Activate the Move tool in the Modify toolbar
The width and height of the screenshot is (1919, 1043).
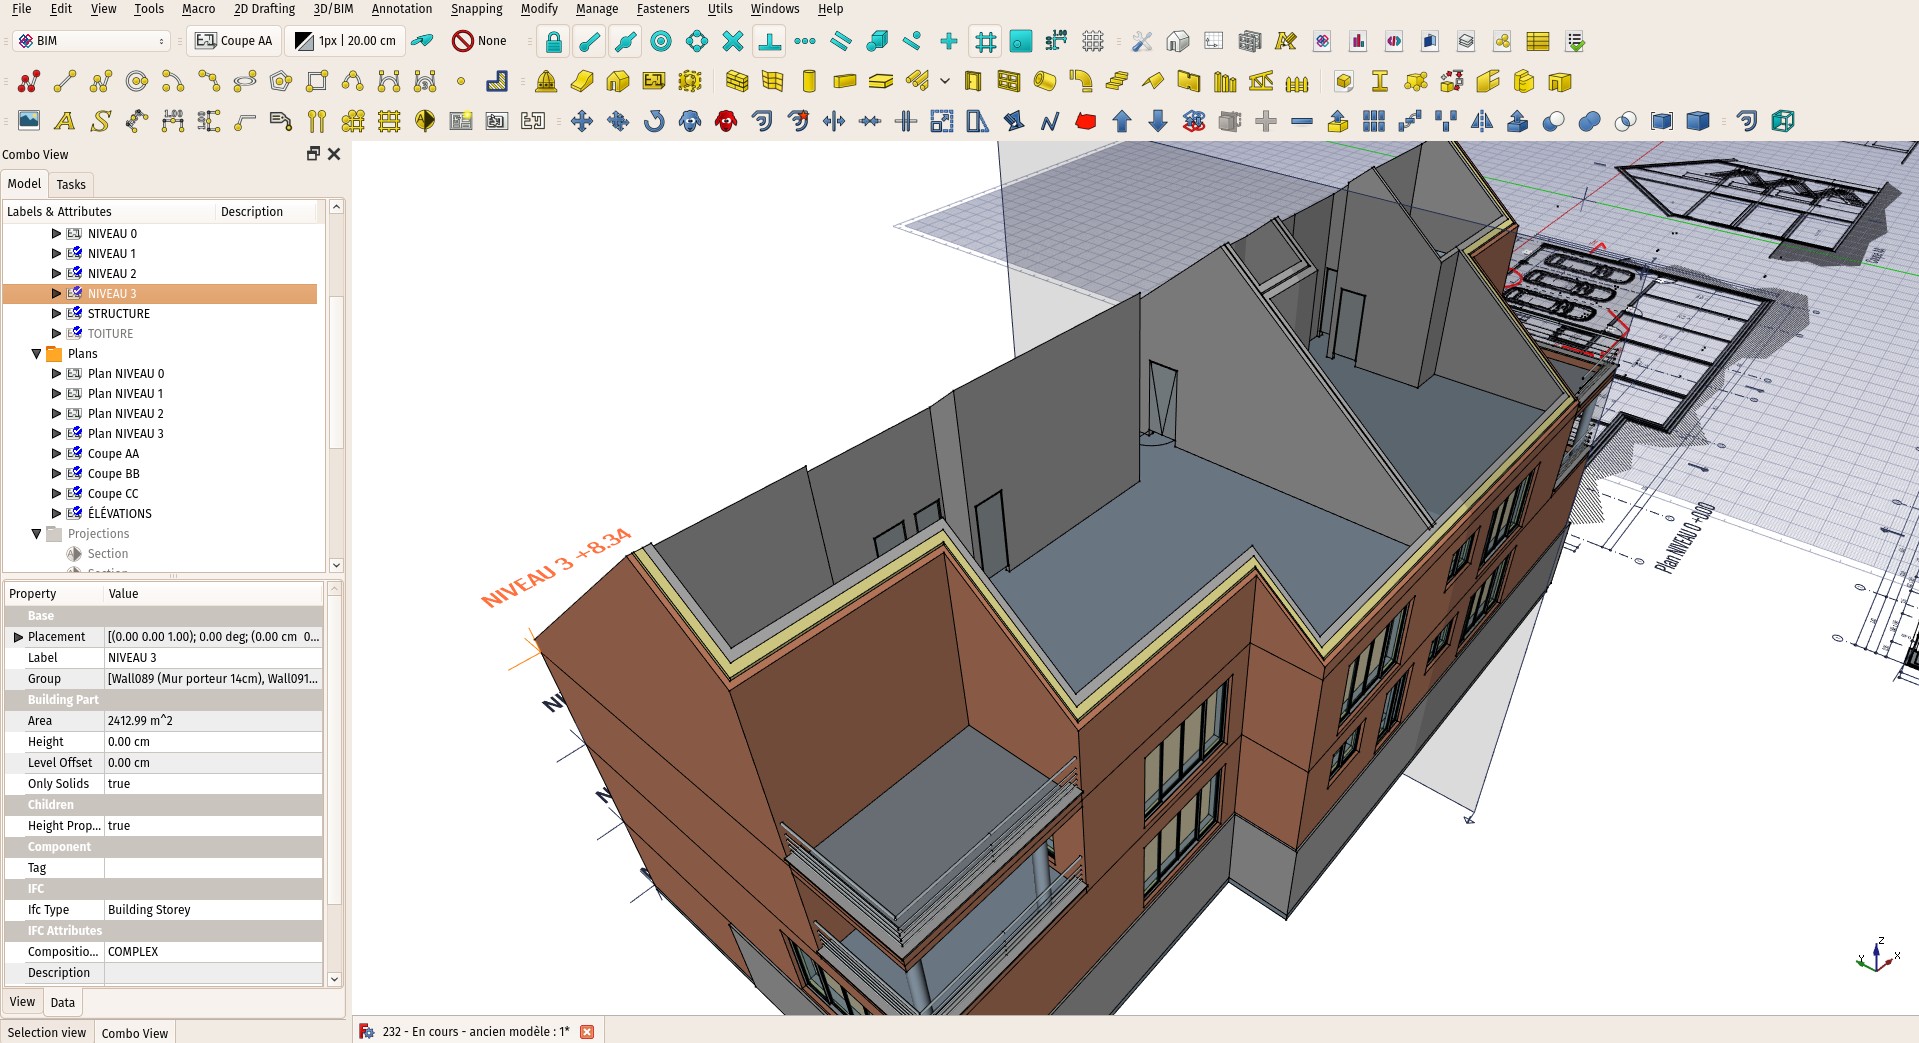point(584,121)
